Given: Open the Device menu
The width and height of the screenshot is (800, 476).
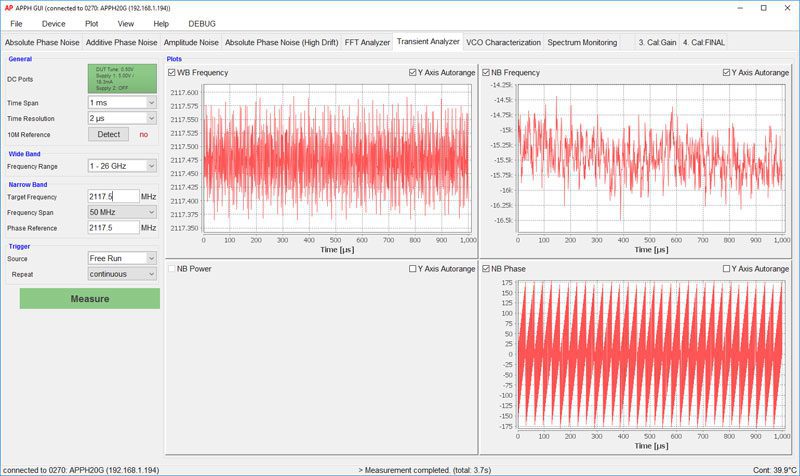Looking at the screenshot, I should 53,23.
